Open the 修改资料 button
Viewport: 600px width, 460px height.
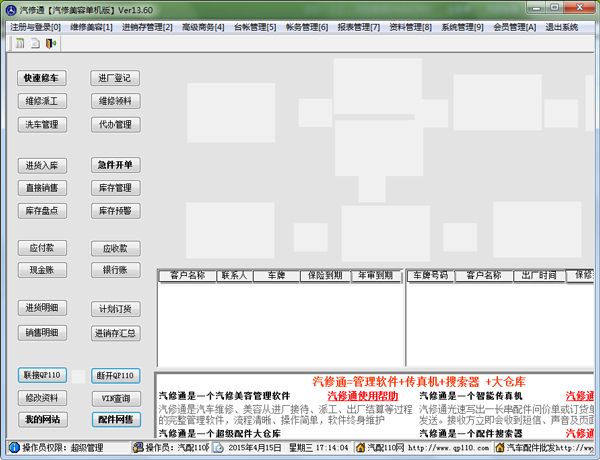click(42, 398)
